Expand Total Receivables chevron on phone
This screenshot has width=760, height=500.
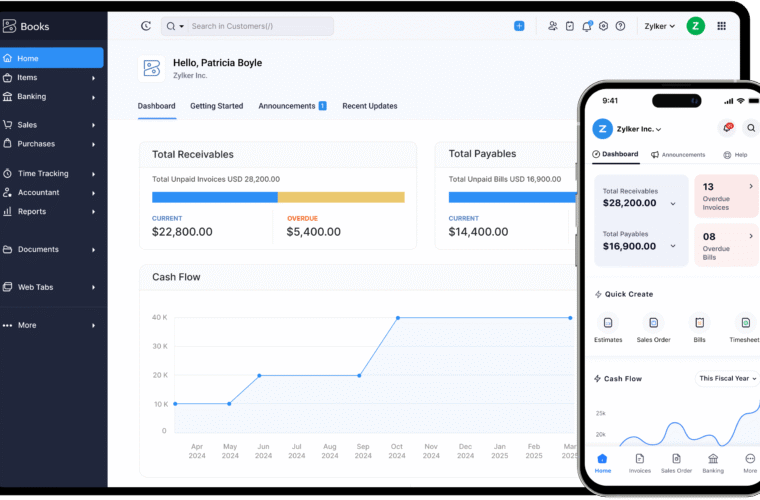[673, 203]
